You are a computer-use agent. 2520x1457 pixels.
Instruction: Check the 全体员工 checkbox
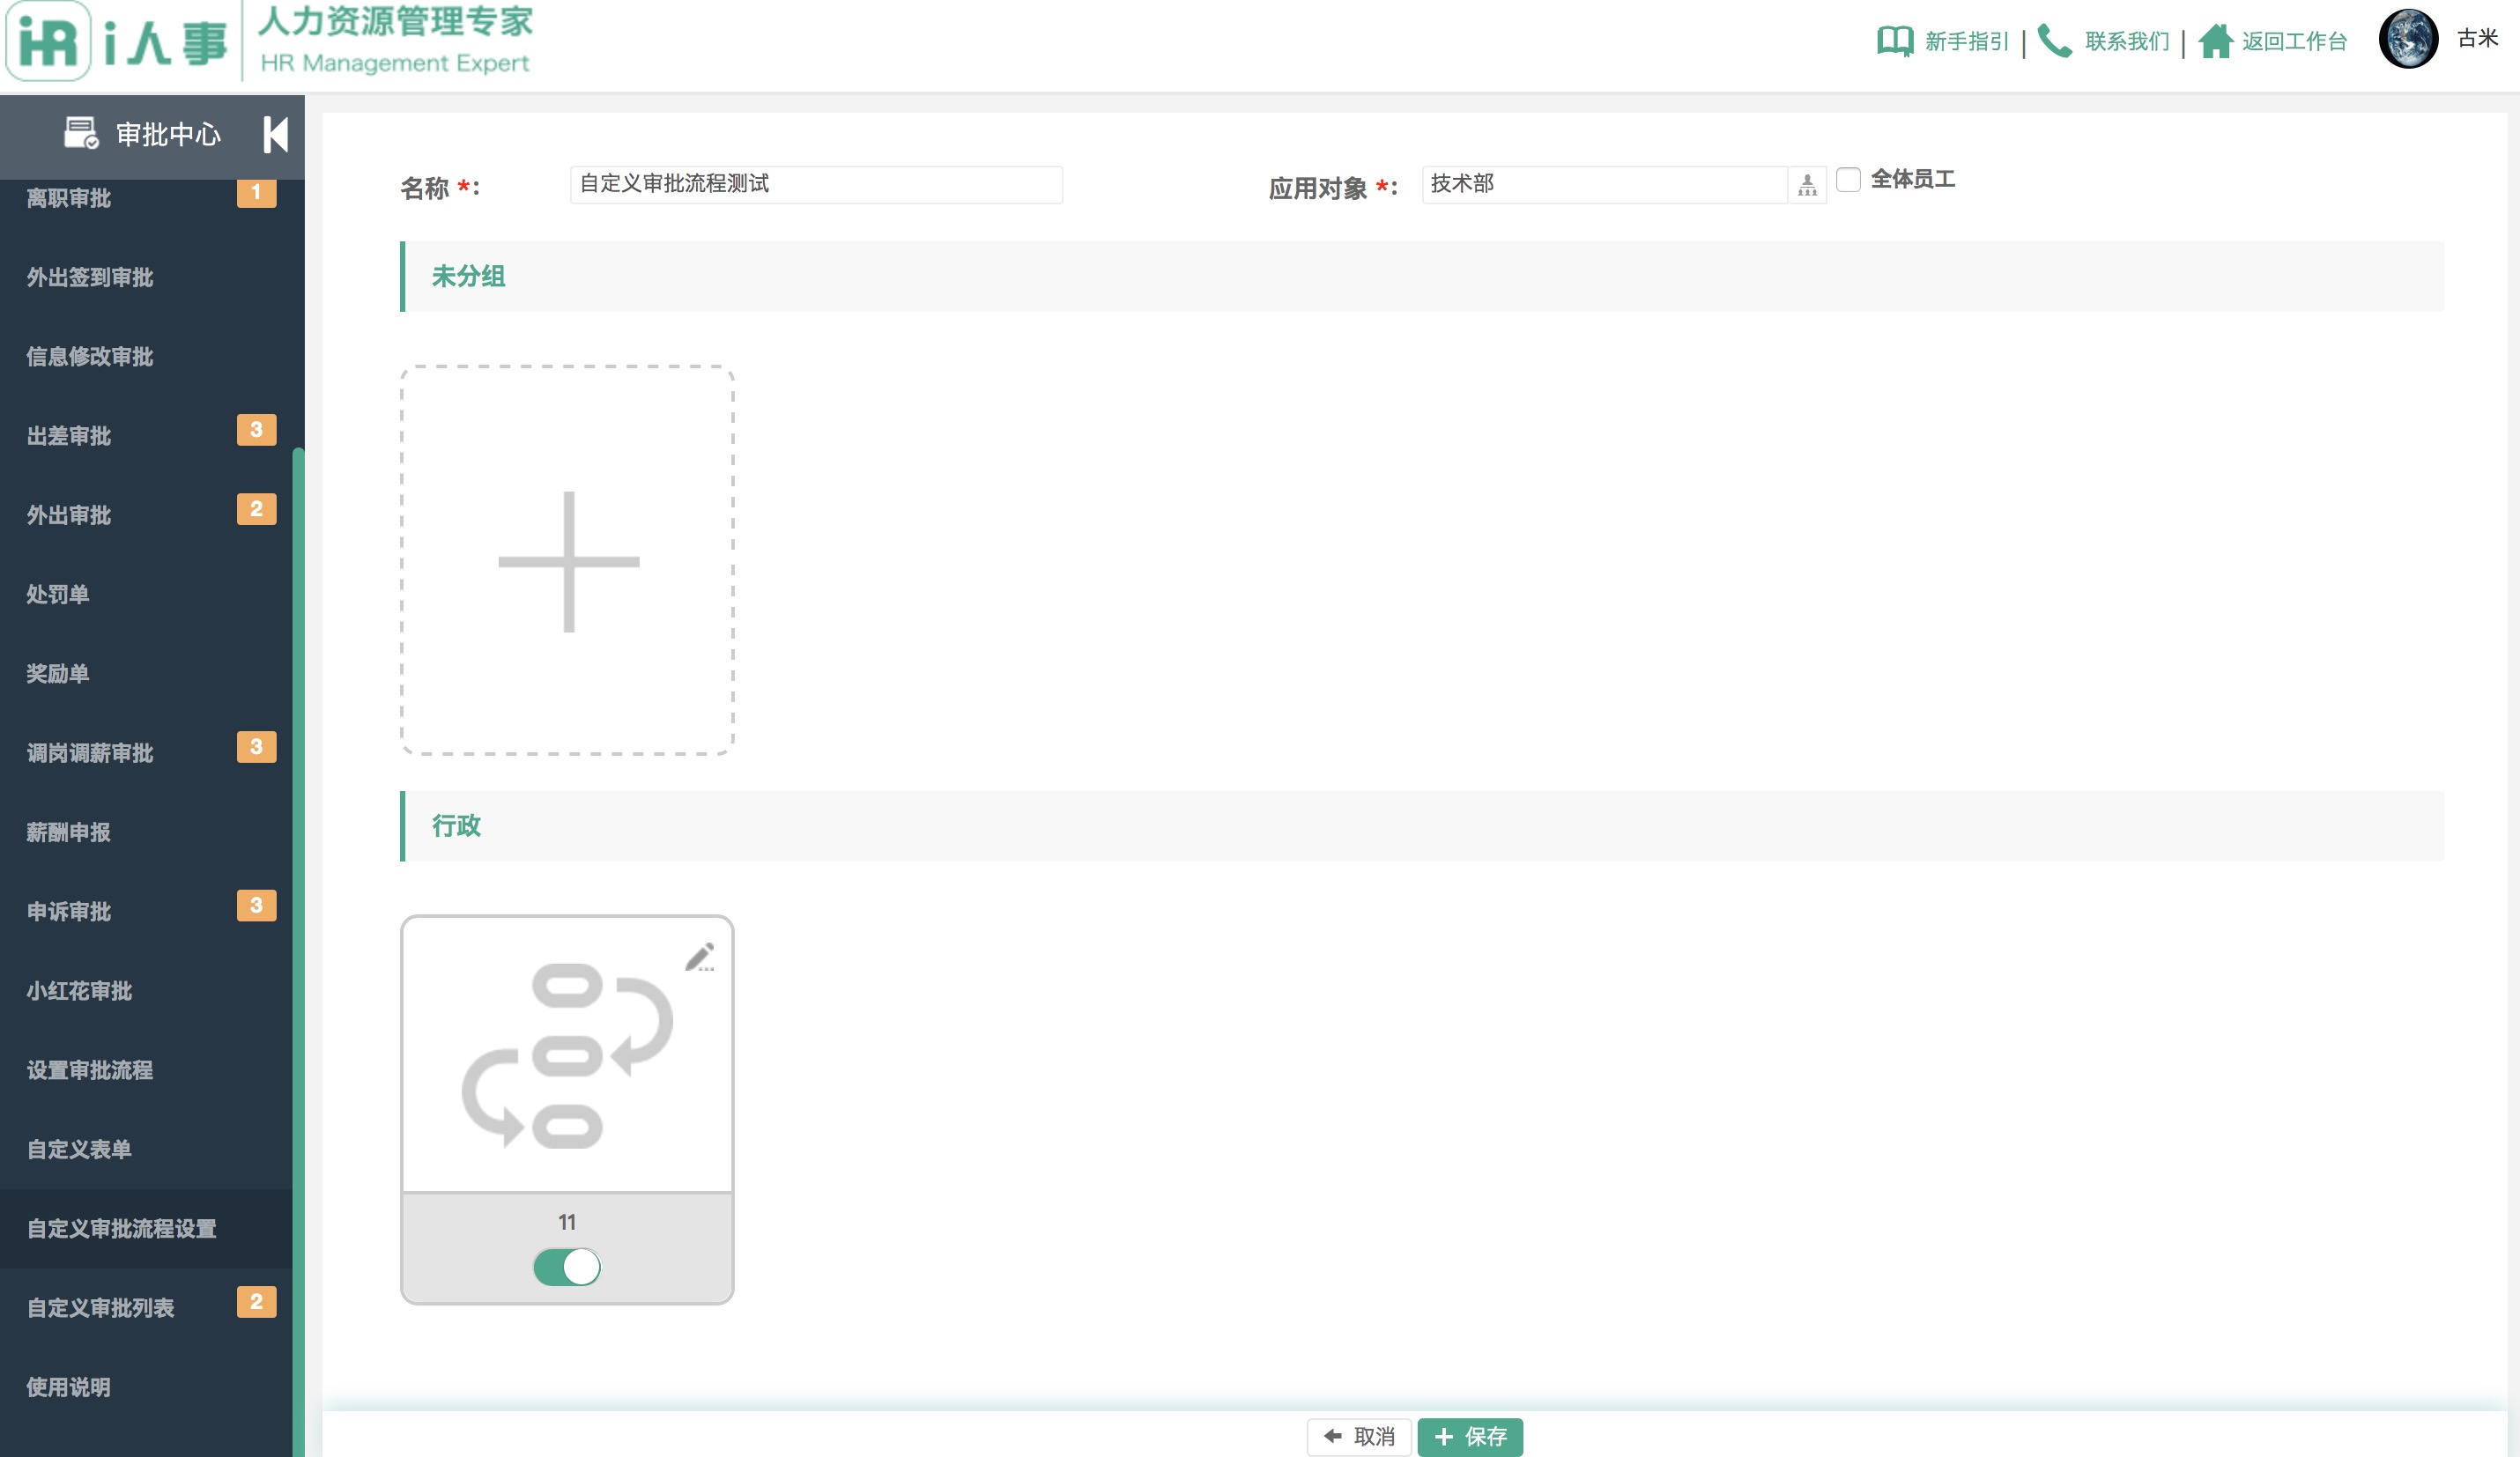1848,179
